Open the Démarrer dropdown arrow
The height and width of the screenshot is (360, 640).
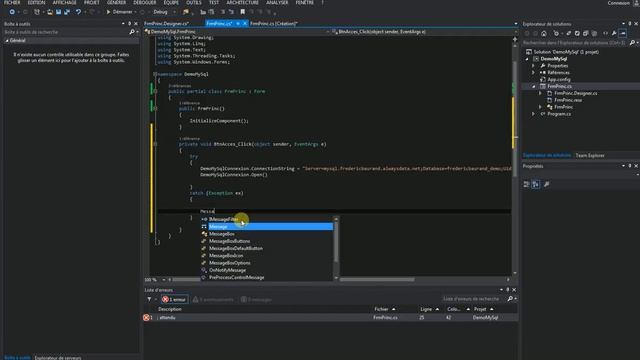(x=135, y=12)
